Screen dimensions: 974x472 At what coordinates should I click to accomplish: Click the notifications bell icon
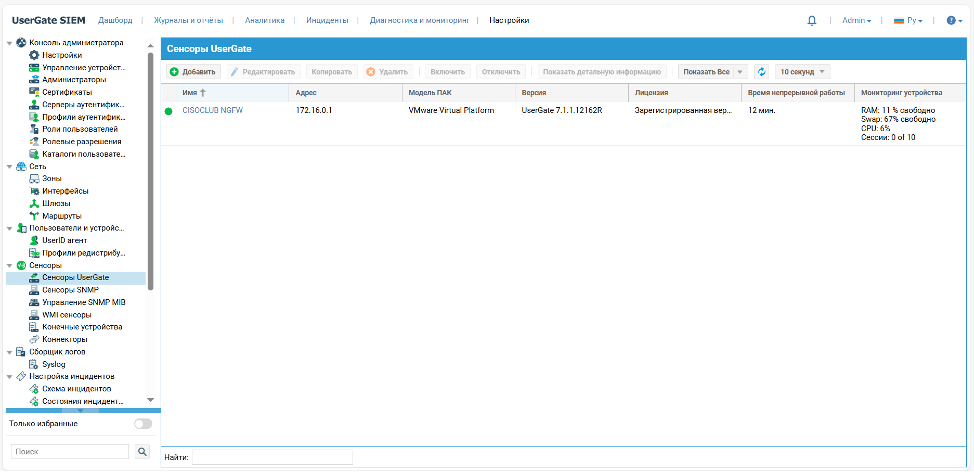click(x=811, y=20)
